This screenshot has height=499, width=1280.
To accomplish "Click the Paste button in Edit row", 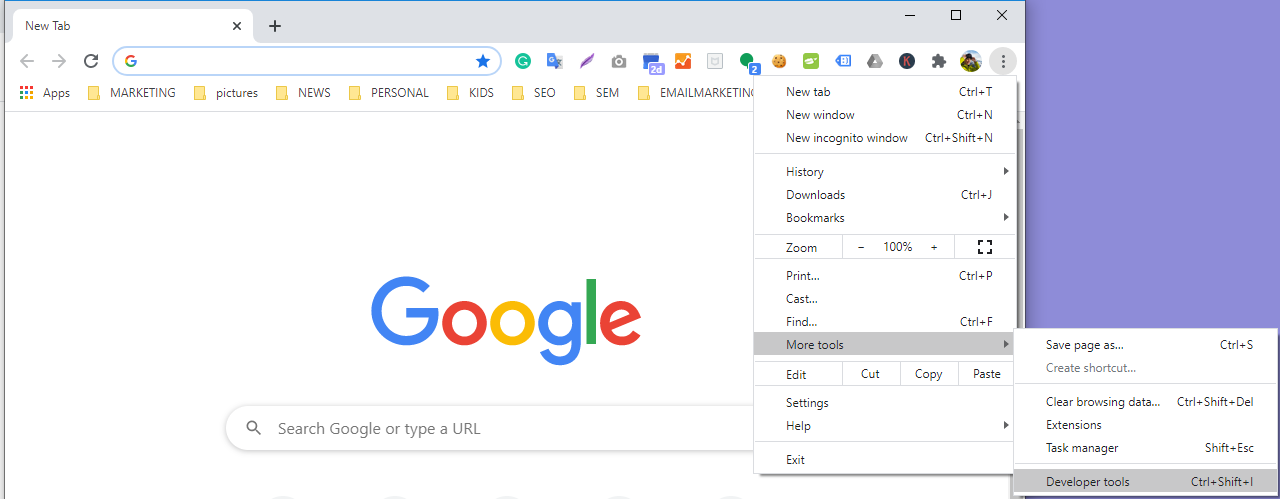I will click(986, 374).
